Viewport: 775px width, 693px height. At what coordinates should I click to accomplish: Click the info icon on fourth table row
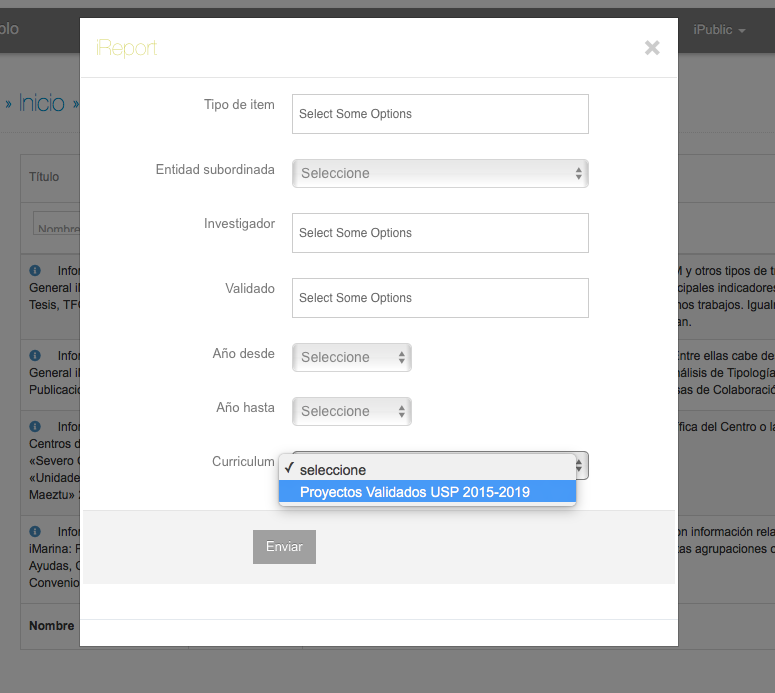click(35, 531)
